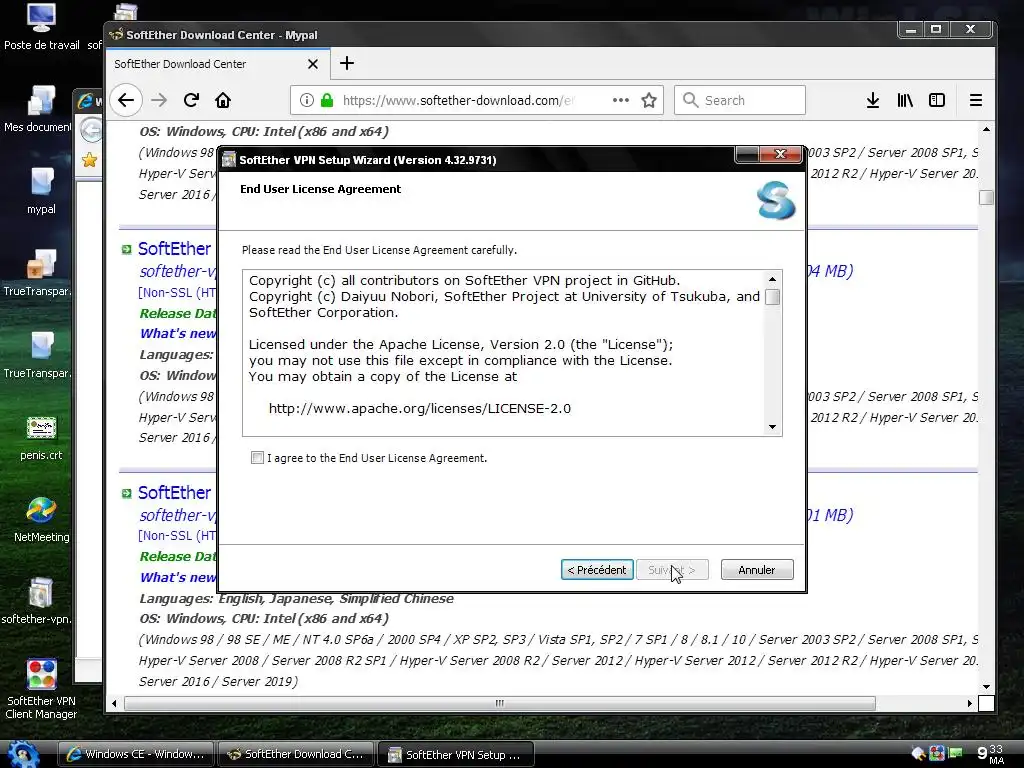Click the SoftEther logo in the wizard header
Viewport: 1024px width, 768px height.
(776, 200)
